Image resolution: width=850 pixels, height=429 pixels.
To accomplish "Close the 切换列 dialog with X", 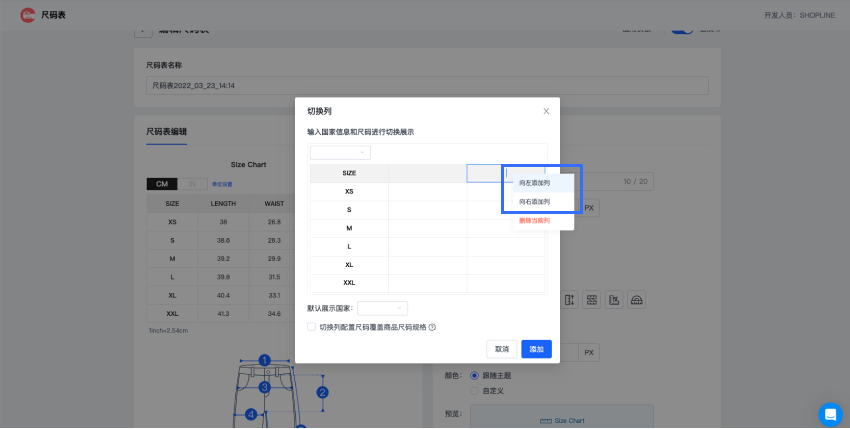I will 546,111.
